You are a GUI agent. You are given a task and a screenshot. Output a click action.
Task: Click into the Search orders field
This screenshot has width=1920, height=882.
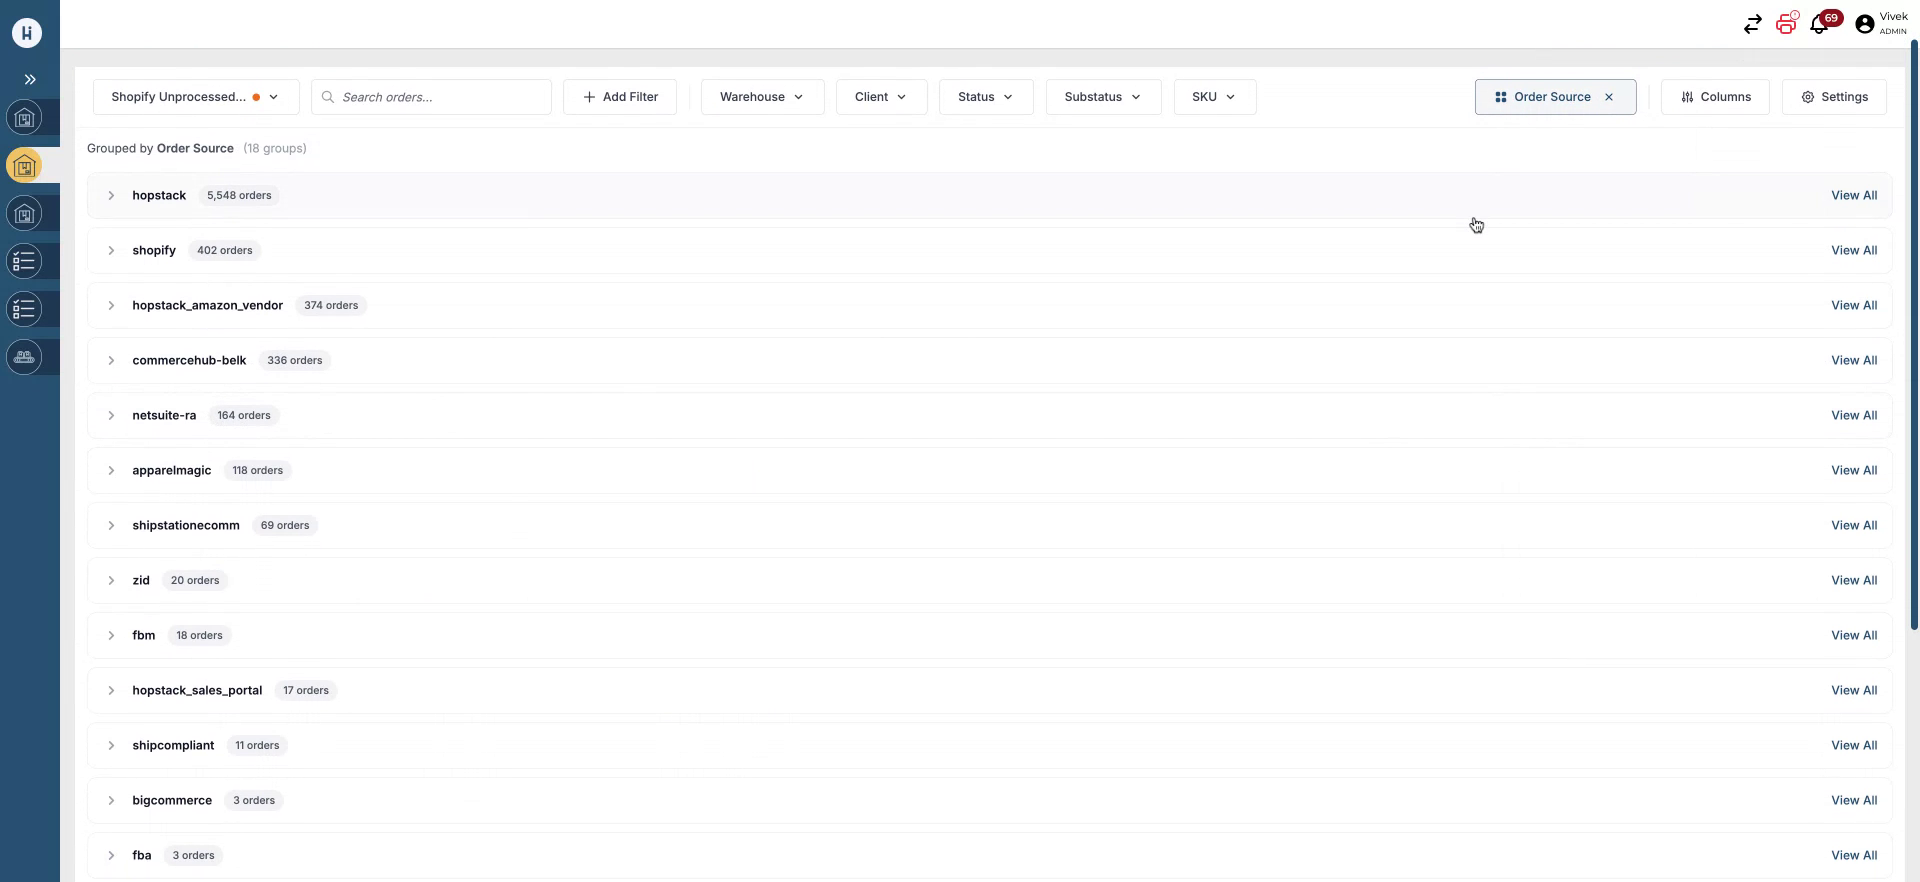[x=440, y=97]
